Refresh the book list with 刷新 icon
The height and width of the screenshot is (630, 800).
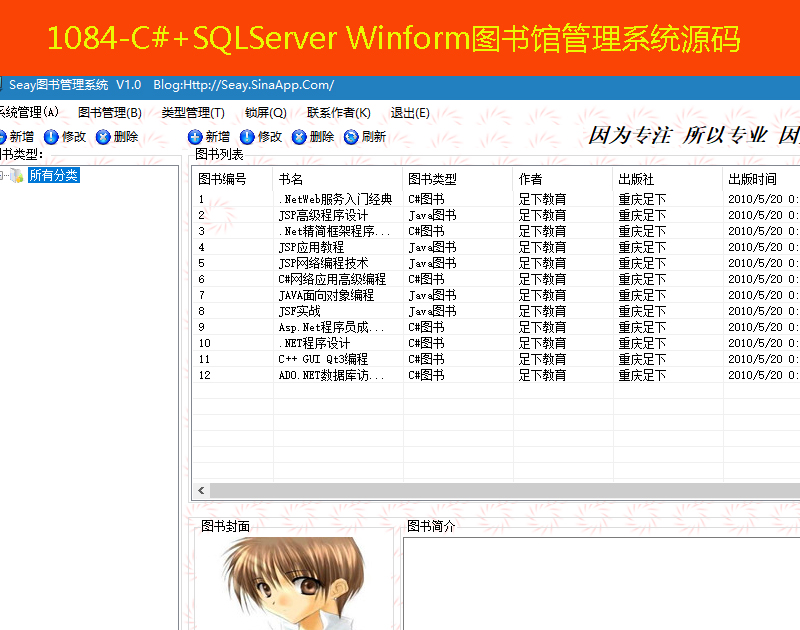351,137
